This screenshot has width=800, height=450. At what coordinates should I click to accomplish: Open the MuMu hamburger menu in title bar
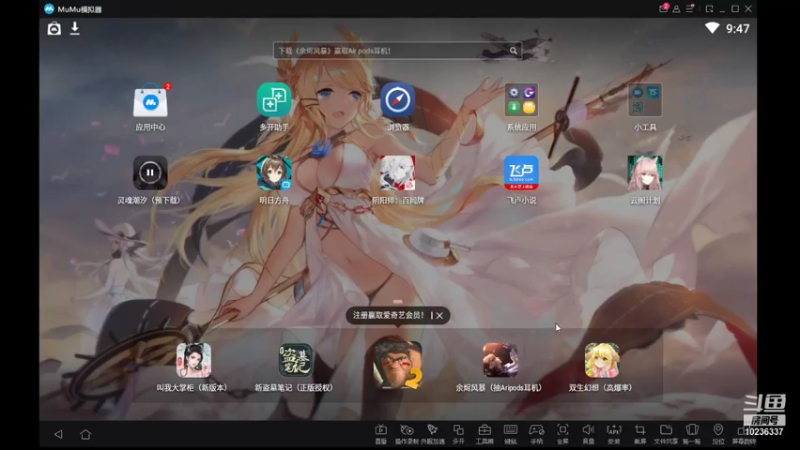coord(690,9)
